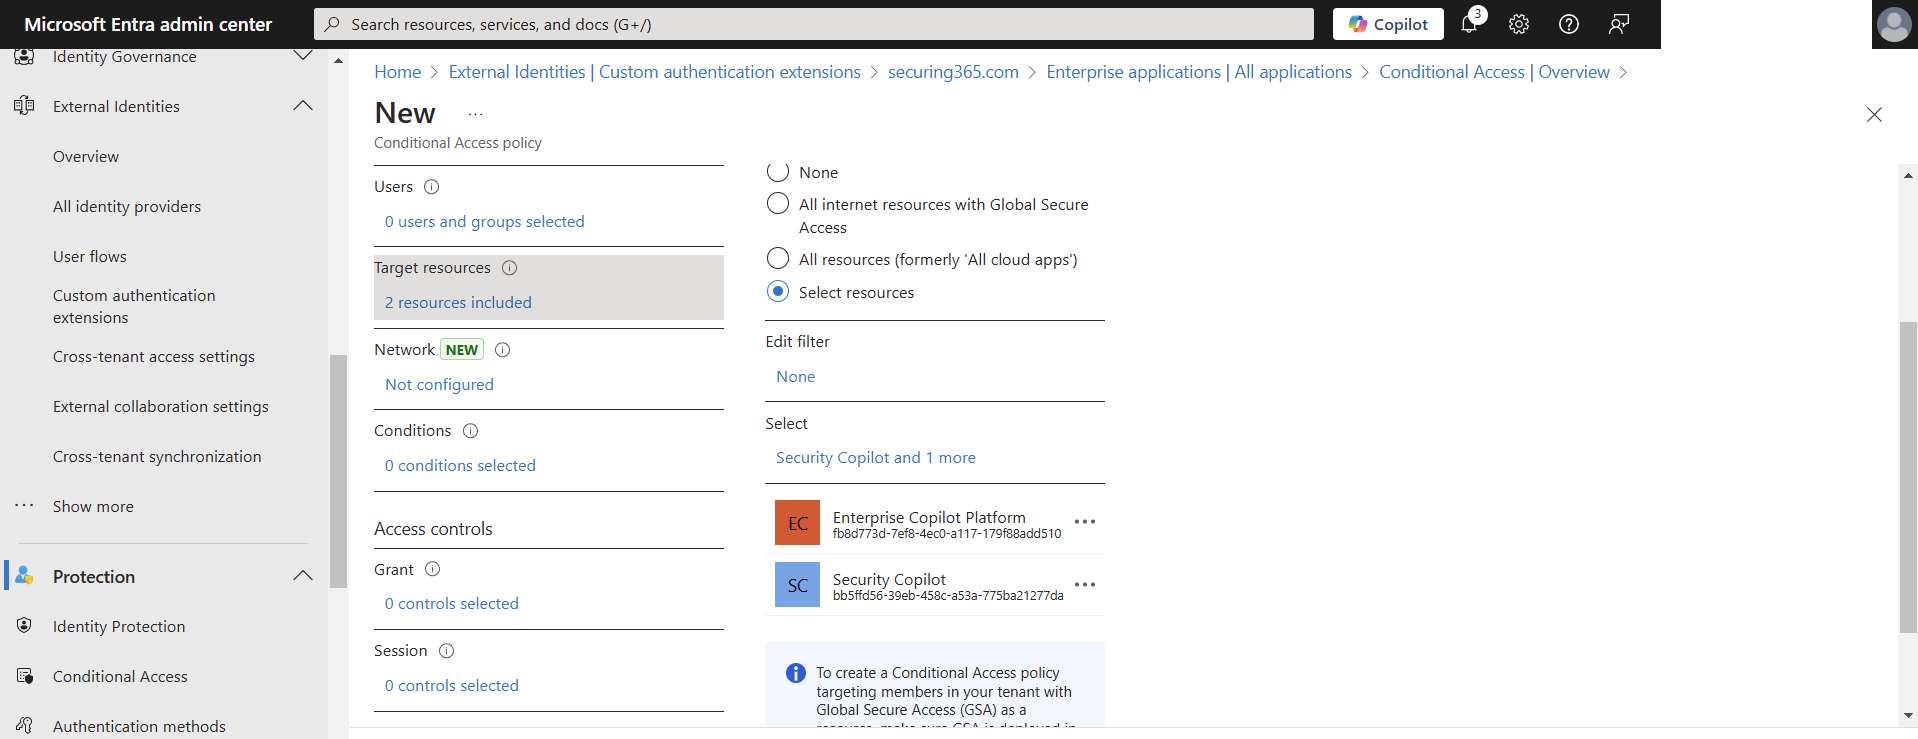Go to securing365.com breadcrumb
This screenshot has height=739, width=1918.
pos(953,72)
